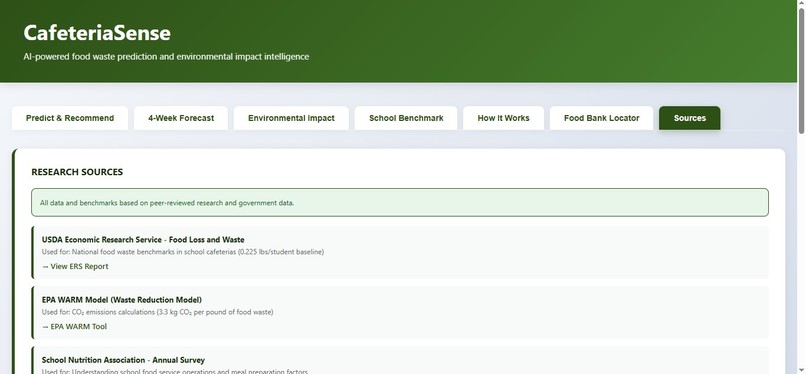The image size is (806, 374).
Task: Click the CO₂ emissions calculations description
Action: coord(157,312)
